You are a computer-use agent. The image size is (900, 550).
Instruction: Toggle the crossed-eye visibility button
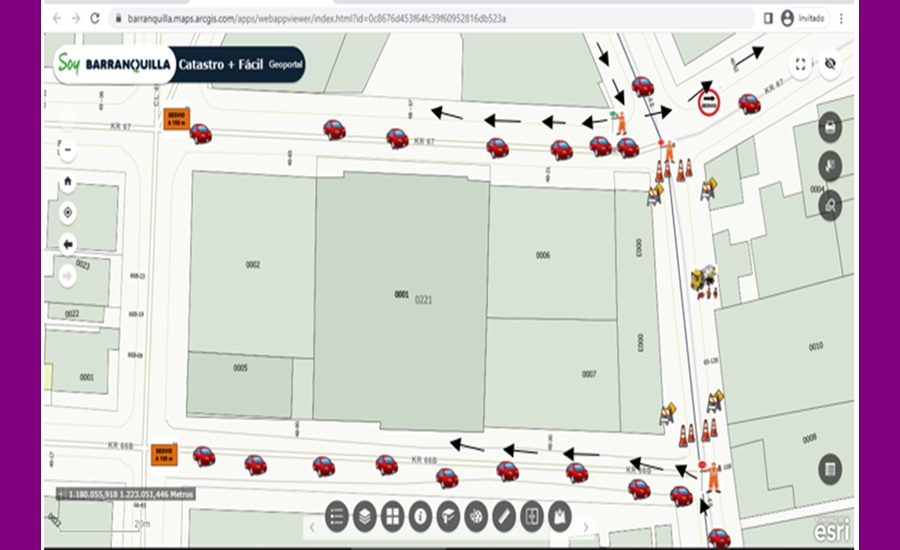(829, 65)
